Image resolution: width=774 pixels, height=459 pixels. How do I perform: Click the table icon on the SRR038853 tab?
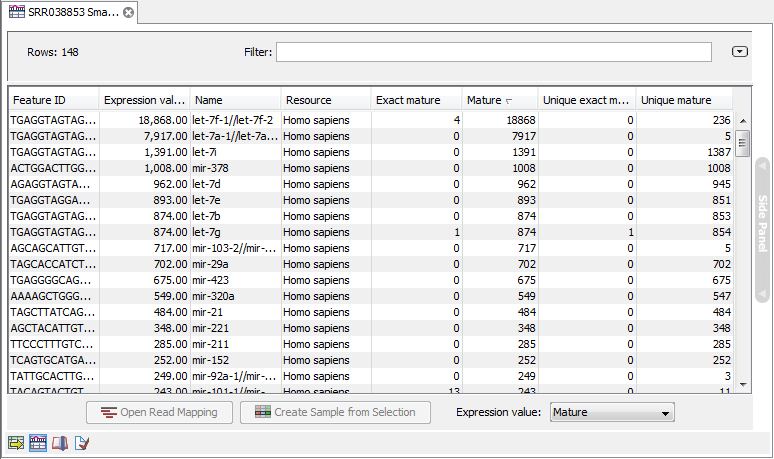pyautogui.click(x=17, y=12)
